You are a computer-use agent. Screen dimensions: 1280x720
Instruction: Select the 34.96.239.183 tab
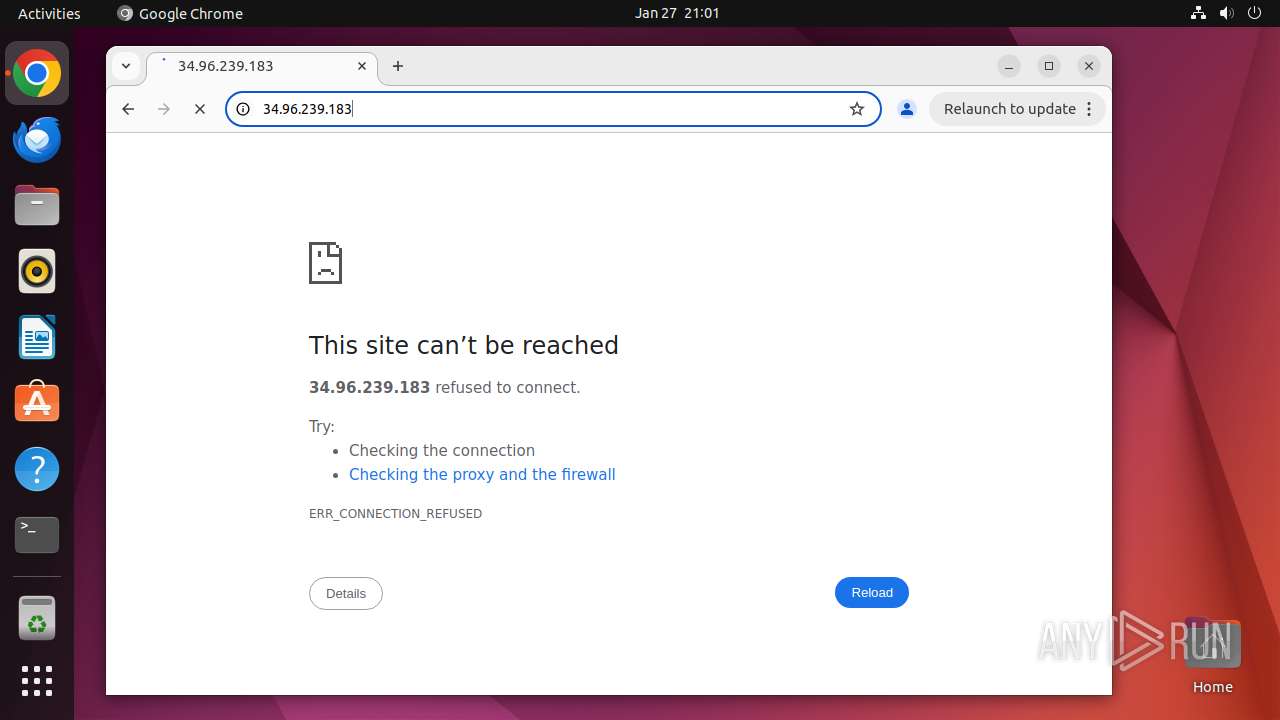coord(262,66)
